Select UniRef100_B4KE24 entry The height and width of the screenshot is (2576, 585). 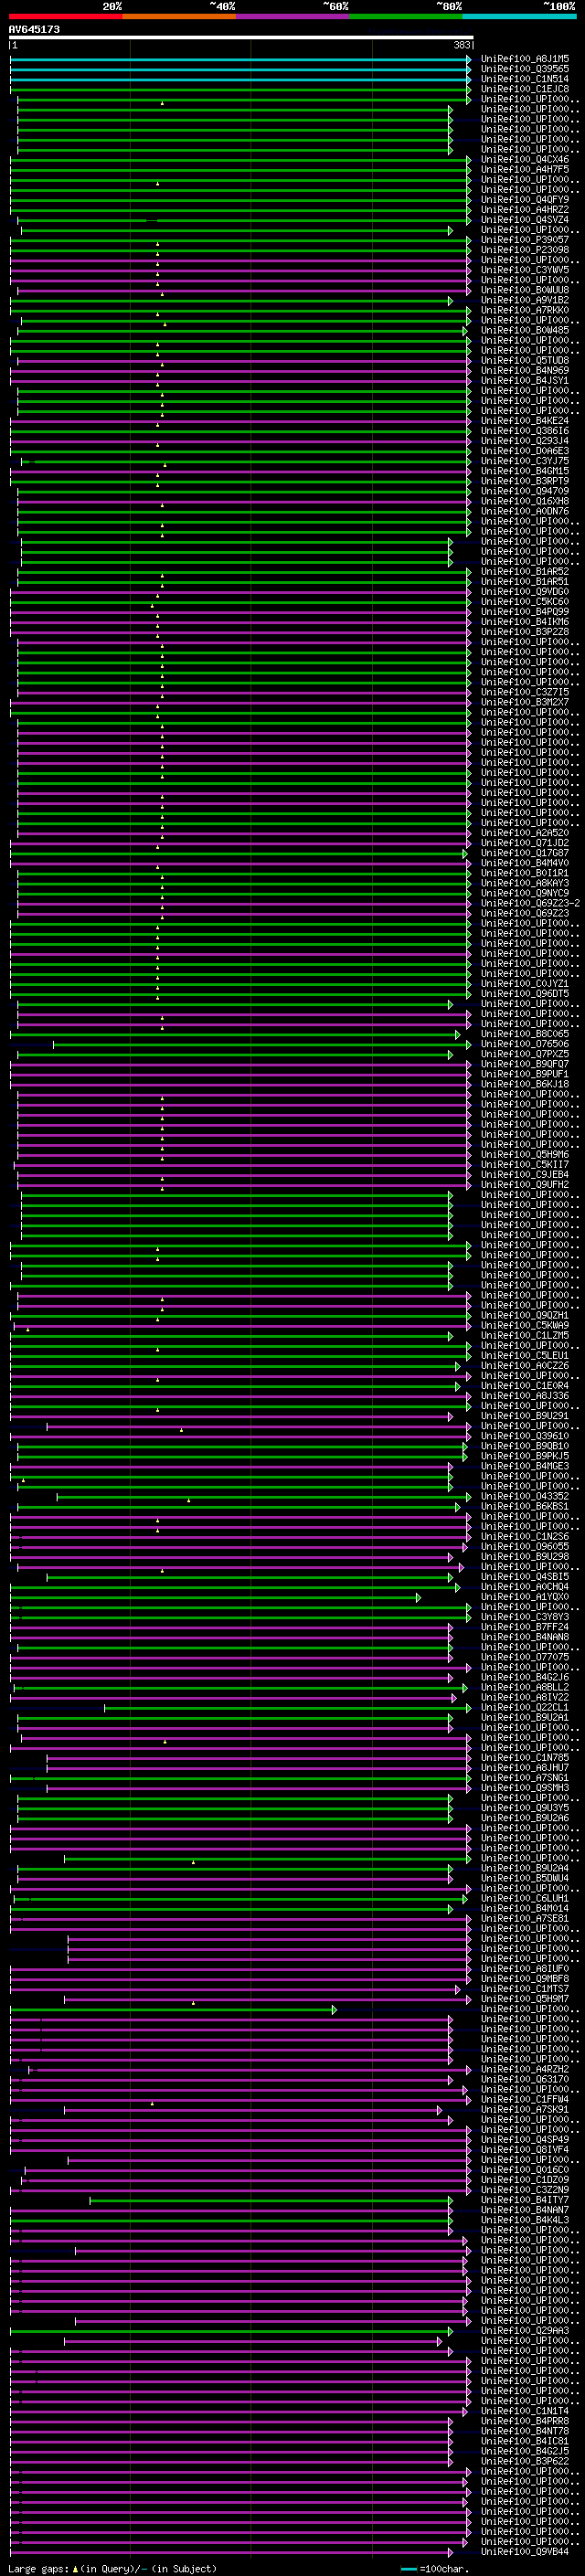coord(525,421)
